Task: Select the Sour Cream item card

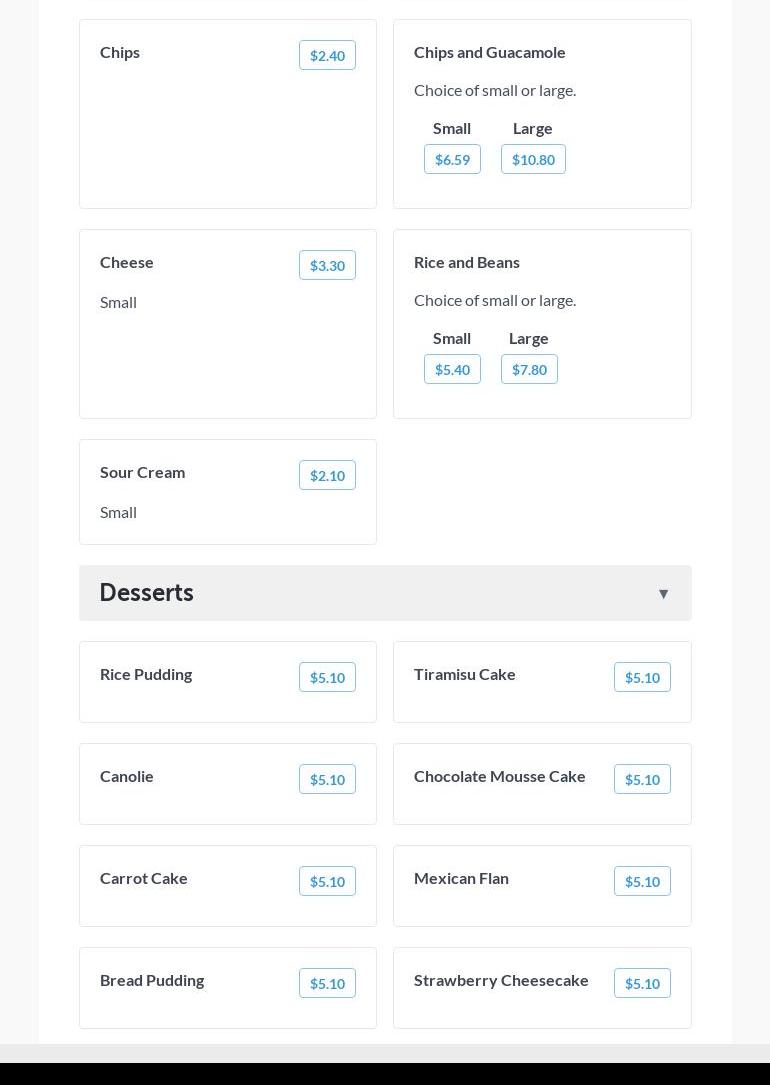Action: [x=228, y=492]
